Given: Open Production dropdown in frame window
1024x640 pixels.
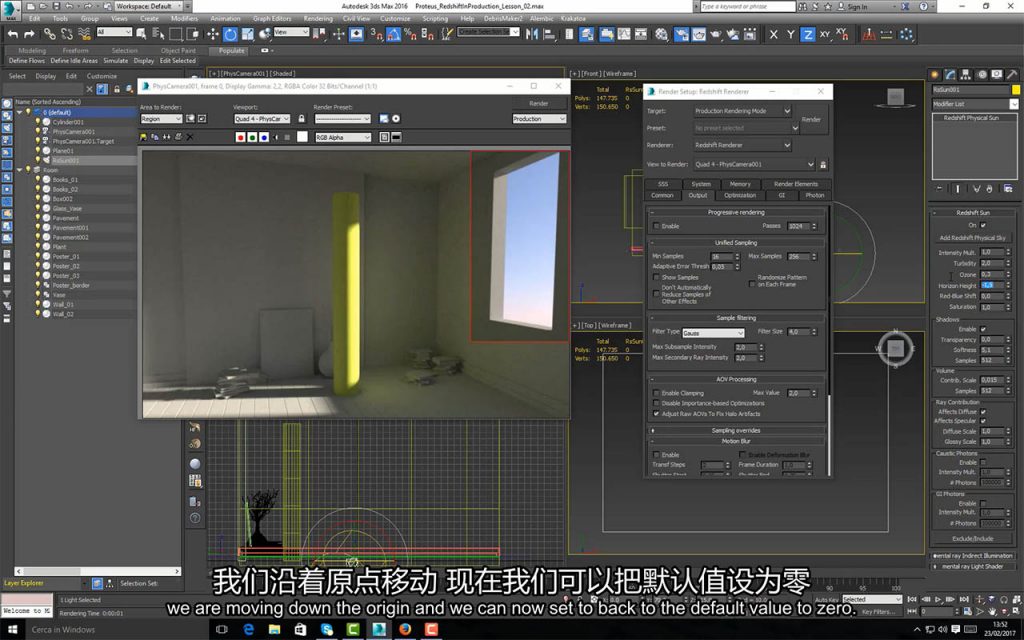Looking at the screenshot, I should (539, 119).
